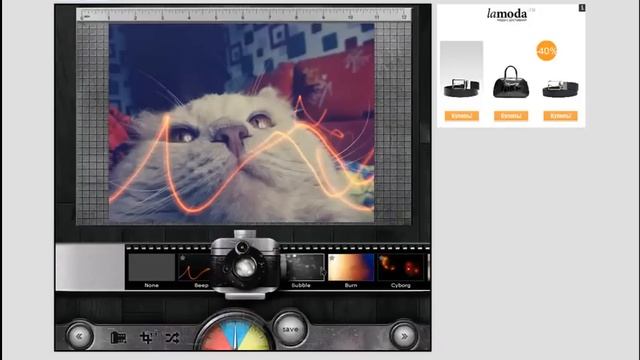Select the crop tool icon
Screen dimensions: 640x360
146,338
